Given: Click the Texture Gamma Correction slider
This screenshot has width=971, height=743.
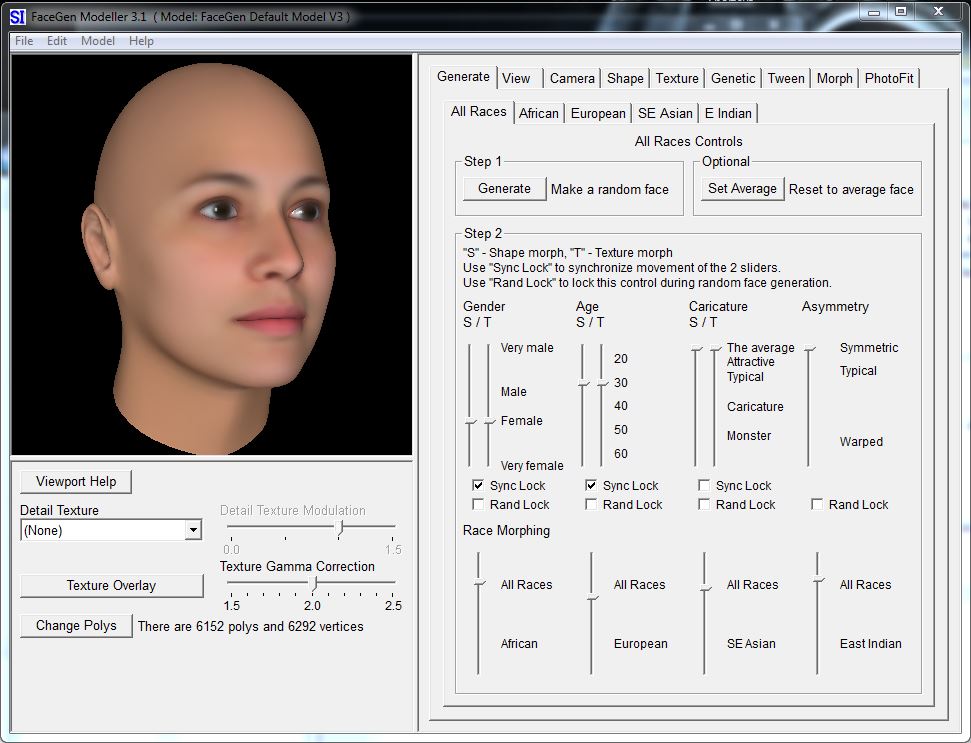Looking at the screenshot, I should tap(314, 582).
